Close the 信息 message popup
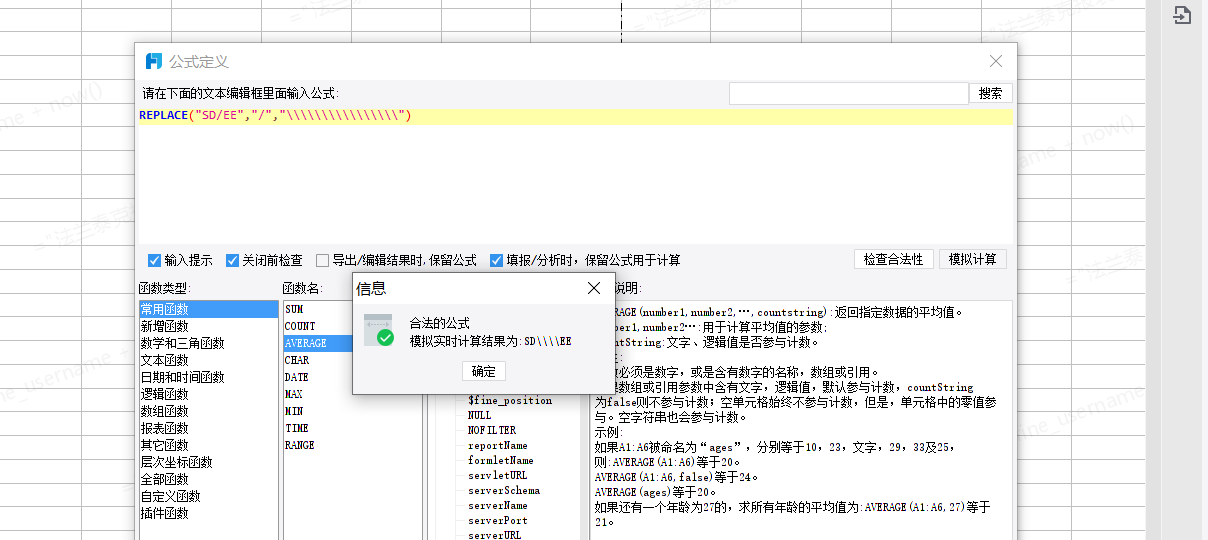Screen dimensions: 1208x540 pos(594,288)
